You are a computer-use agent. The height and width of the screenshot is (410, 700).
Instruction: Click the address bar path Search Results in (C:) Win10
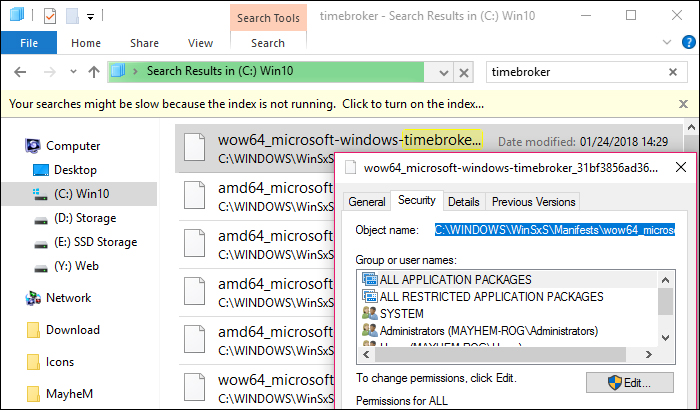[x=220, y=71]
